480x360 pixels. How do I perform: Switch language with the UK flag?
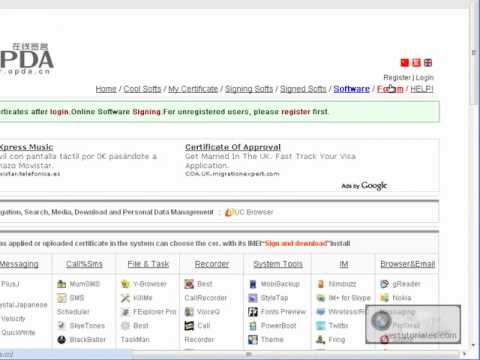pyautogui.click(x=428, y=63)
